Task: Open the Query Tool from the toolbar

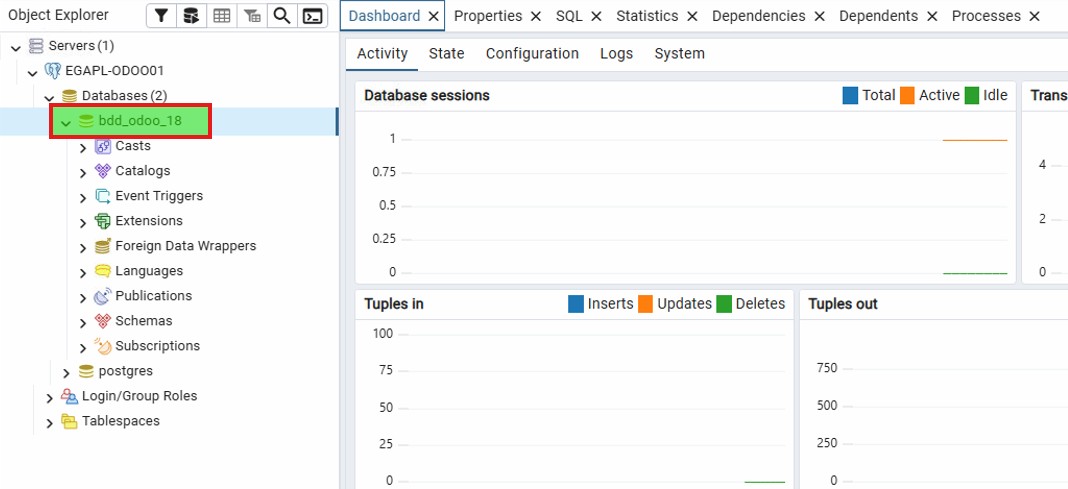Action: (190, 16)
